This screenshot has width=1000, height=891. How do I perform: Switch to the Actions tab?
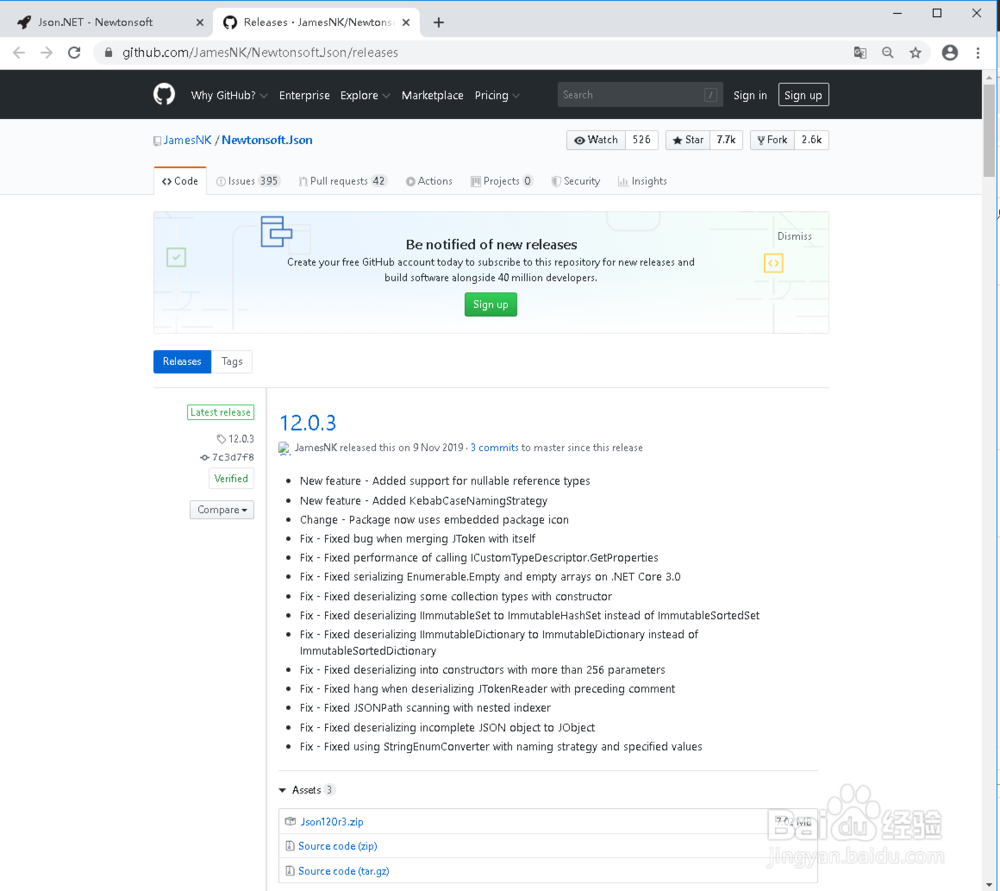pyautogui.click(x=429, y=181)
